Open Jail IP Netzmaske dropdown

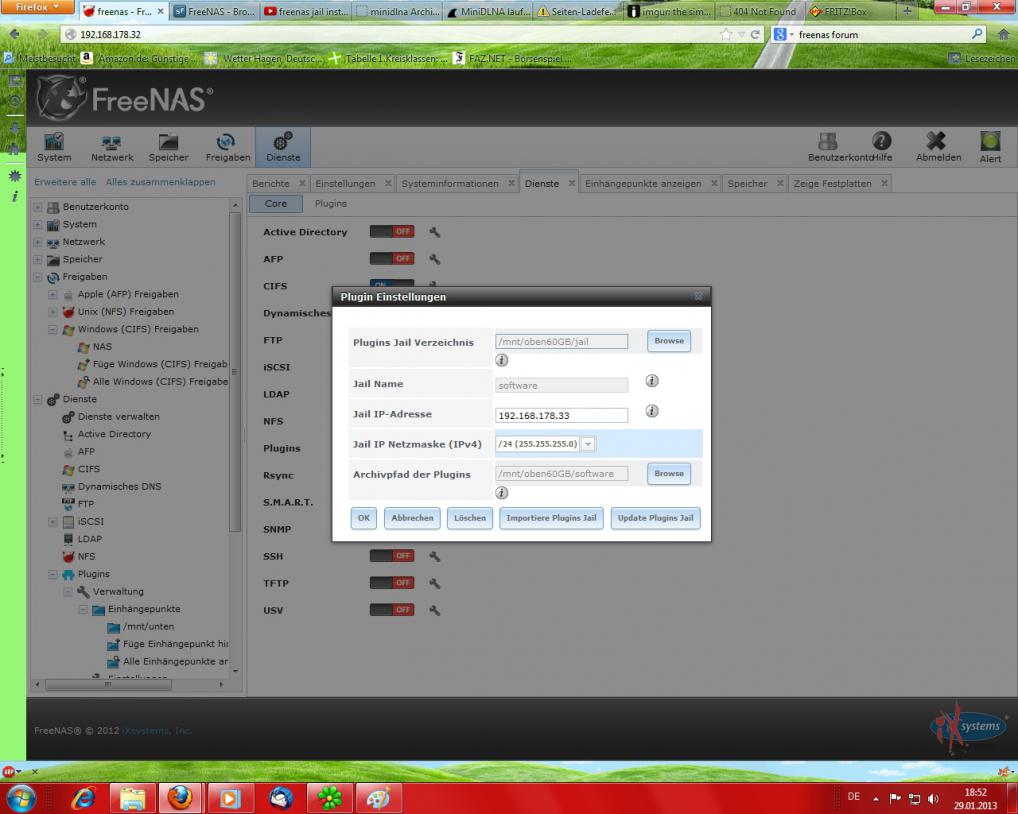pyautogui.click(x=588, y=444)
